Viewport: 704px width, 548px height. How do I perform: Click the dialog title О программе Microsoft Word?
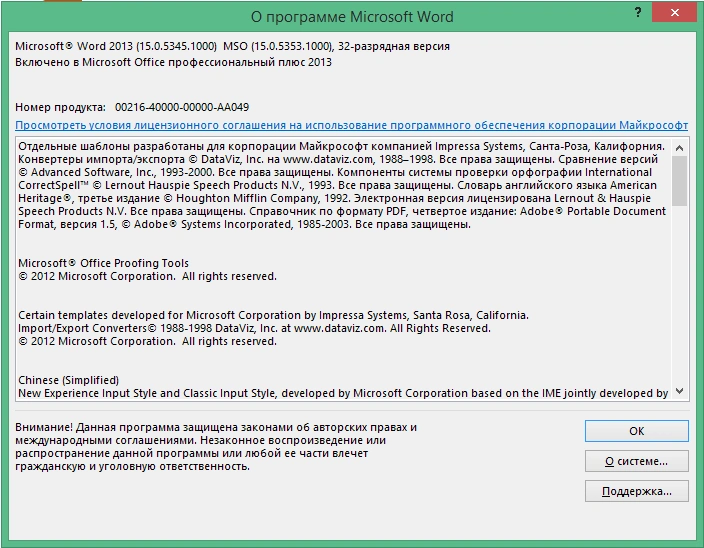352,17
